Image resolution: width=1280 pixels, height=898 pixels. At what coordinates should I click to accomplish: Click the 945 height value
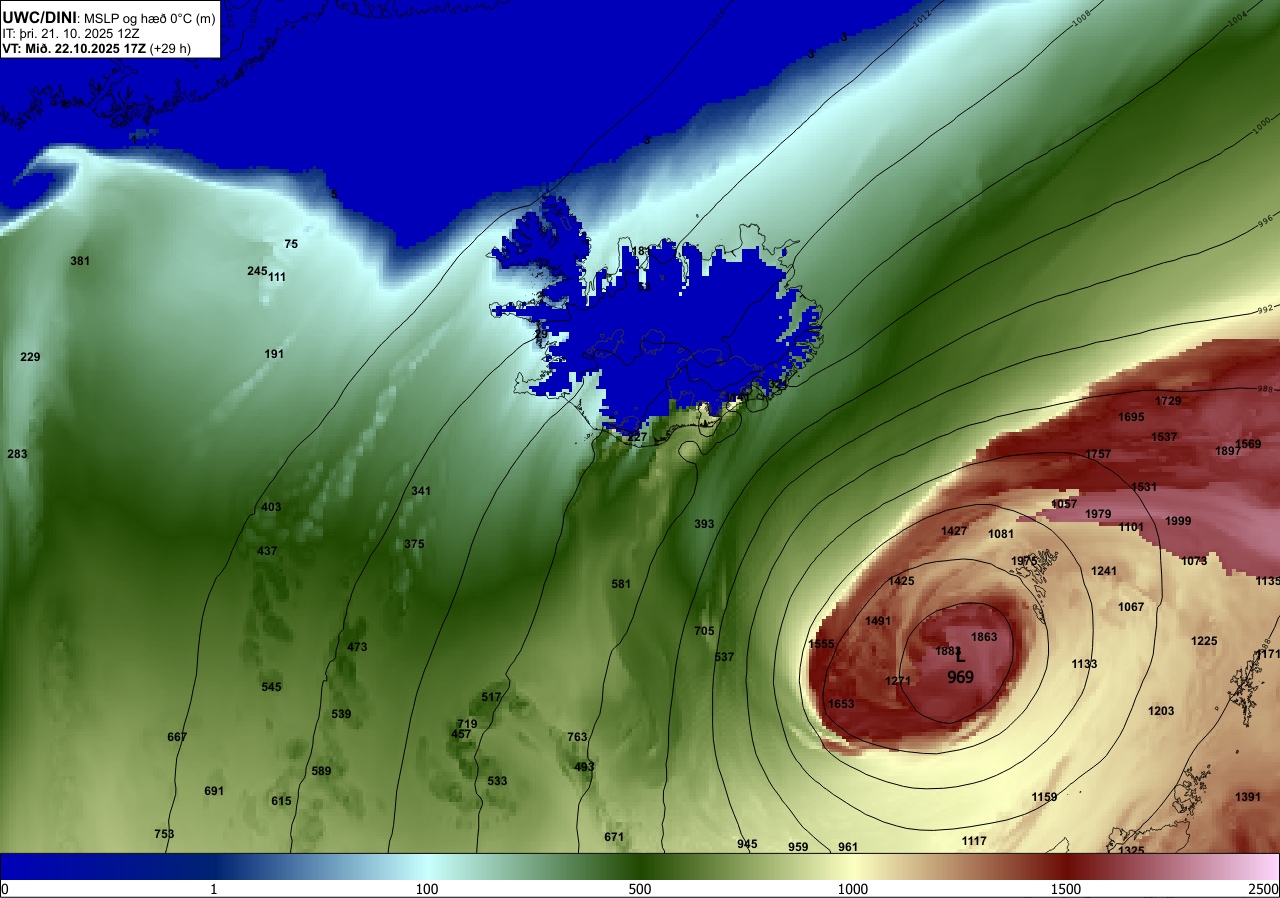[747, 844]
